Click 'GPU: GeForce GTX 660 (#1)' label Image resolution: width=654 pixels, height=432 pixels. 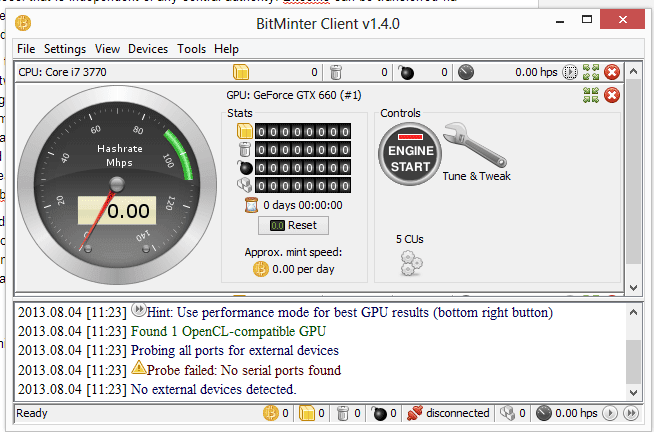point(294,95)
